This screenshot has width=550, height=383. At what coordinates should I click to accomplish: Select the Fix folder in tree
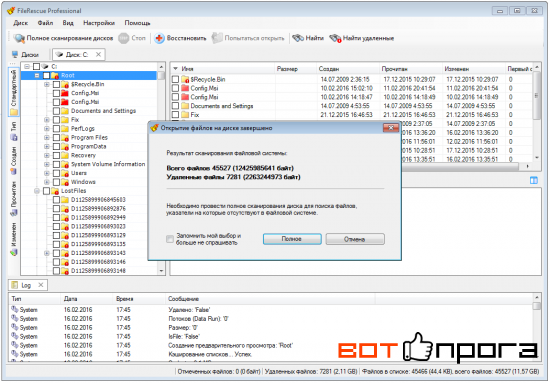(75, 120)
